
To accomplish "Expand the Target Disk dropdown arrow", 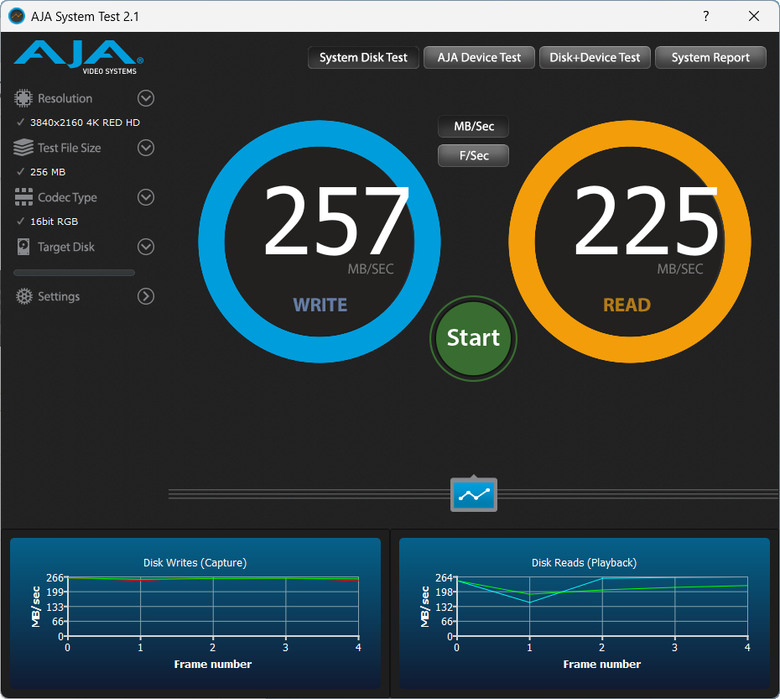I will (x=146, y=247).
